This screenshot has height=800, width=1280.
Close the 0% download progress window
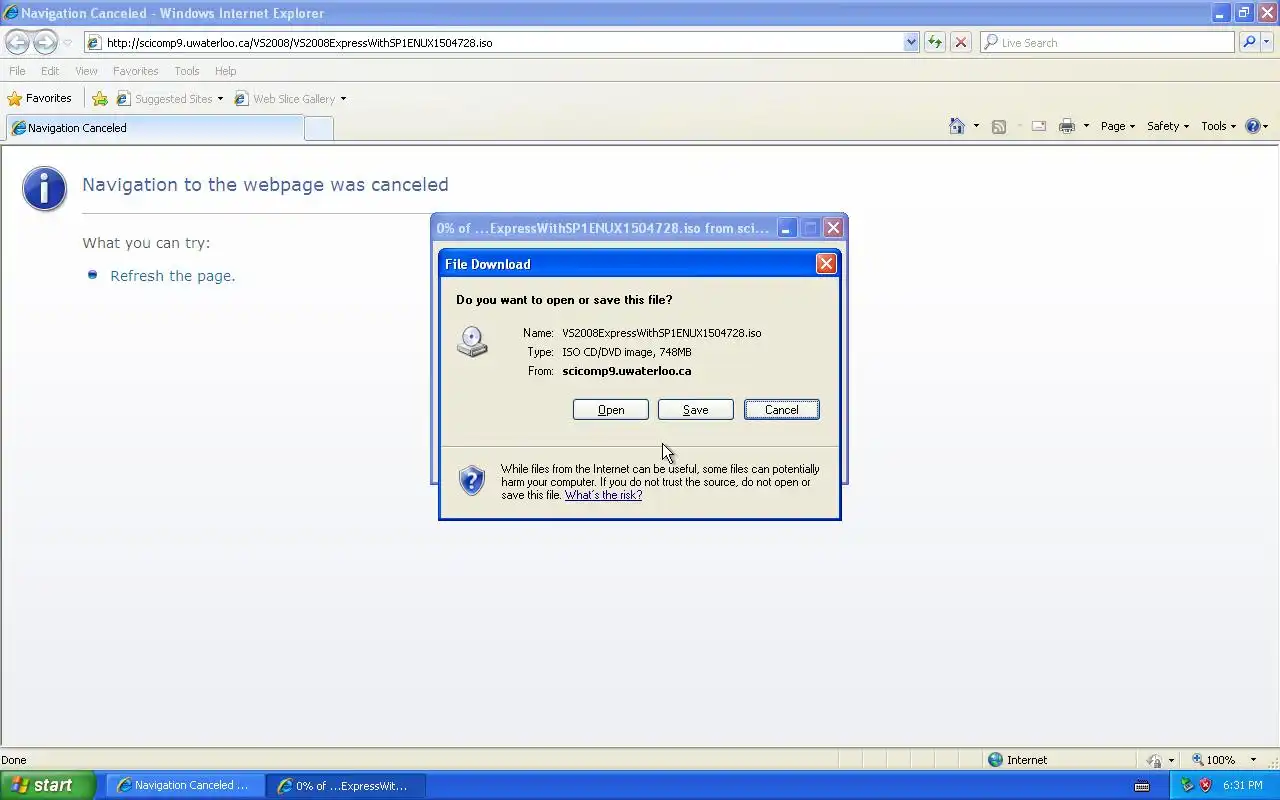pyautogui.click(x=833, y=228)
